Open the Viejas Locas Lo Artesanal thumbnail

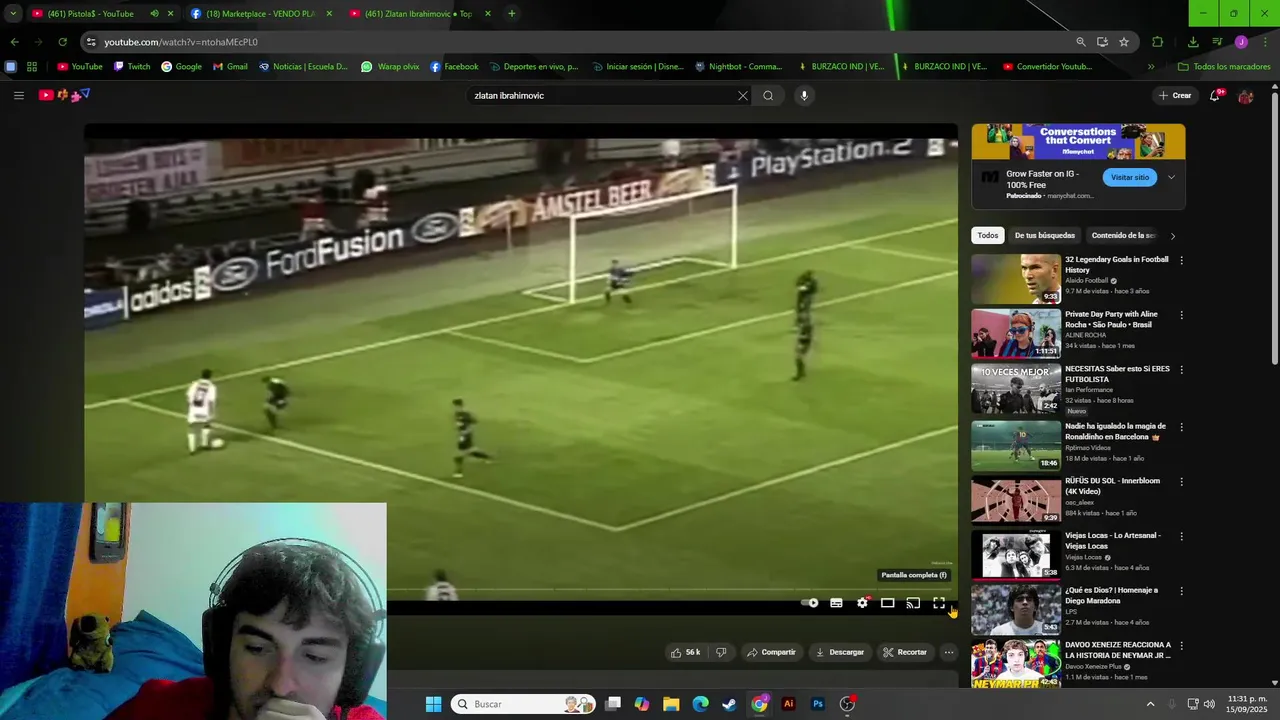1016,554
